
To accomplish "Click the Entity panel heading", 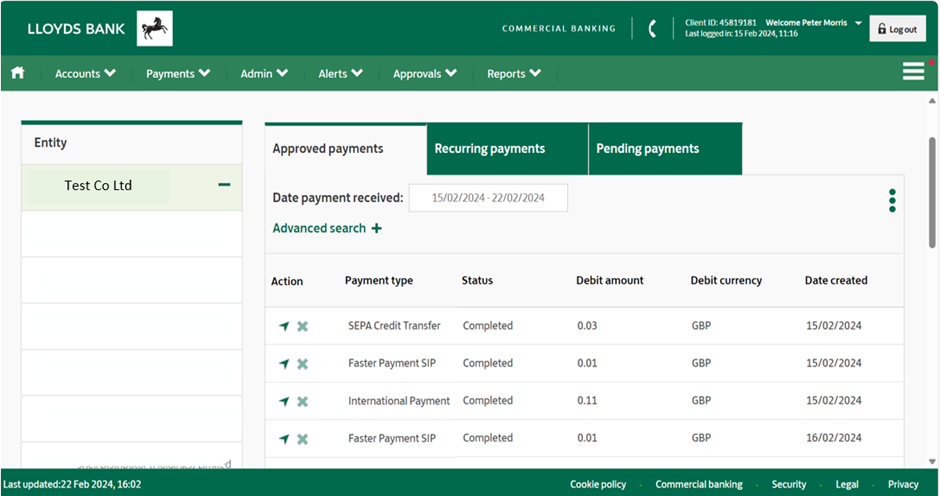I will tap(50, 143).
